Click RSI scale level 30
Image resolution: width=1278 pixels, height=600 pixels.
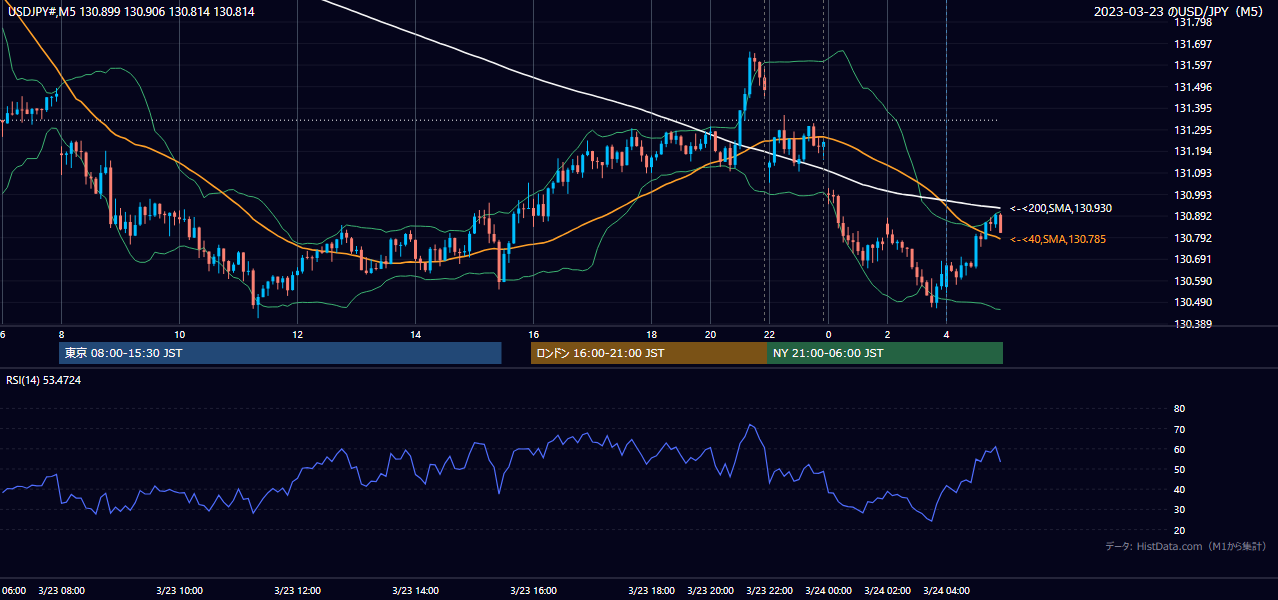1179,509
